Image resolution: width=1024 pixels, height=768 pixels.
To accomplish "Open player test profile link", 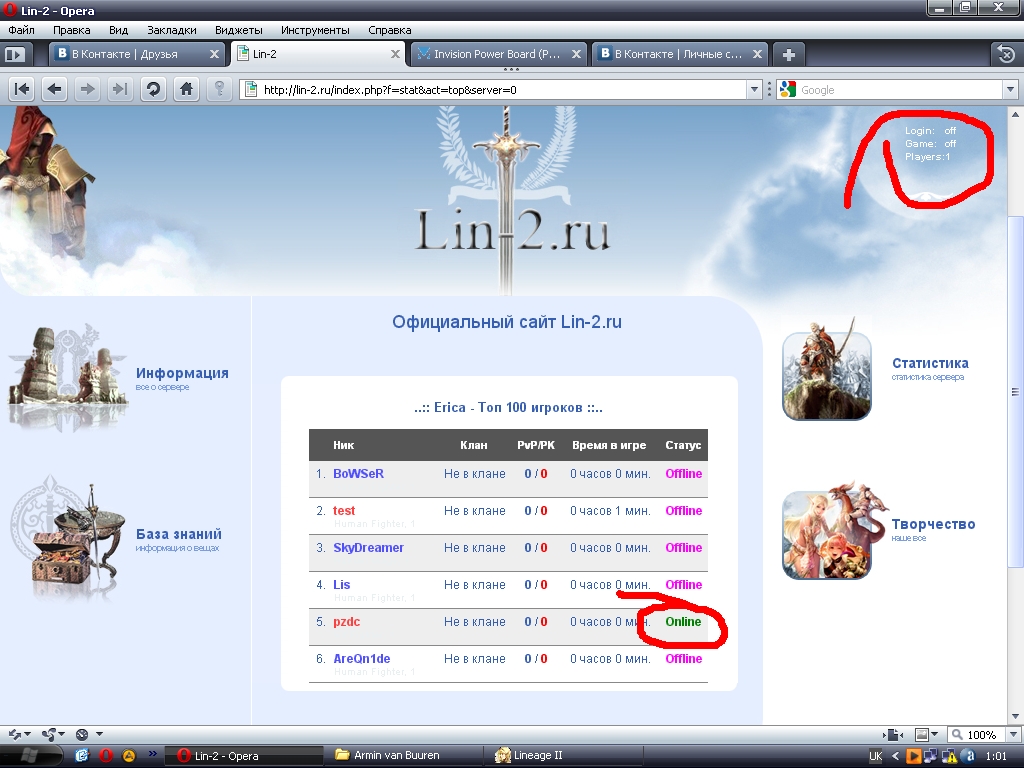I will 344,511.
